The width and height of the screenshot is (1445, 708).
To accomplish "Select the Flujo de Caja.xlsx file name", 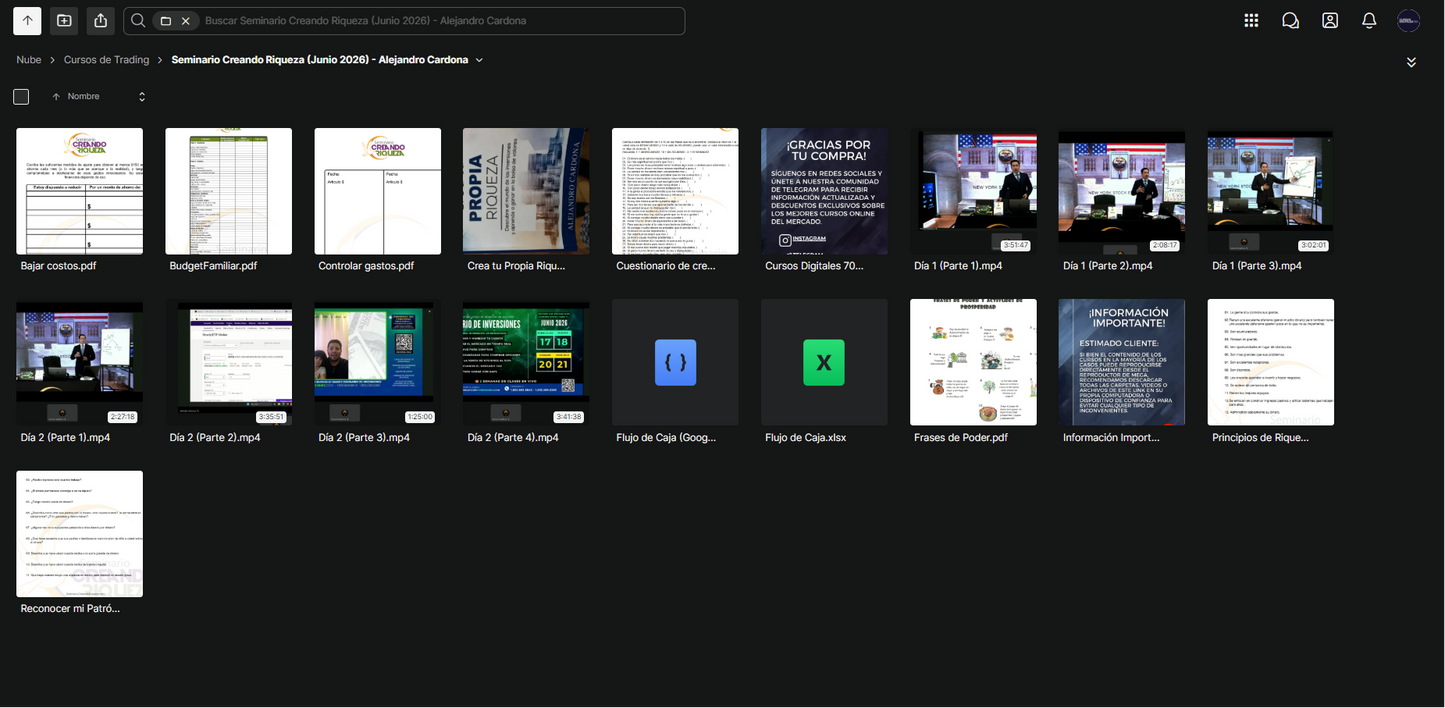I will click(x=806, y=437).
